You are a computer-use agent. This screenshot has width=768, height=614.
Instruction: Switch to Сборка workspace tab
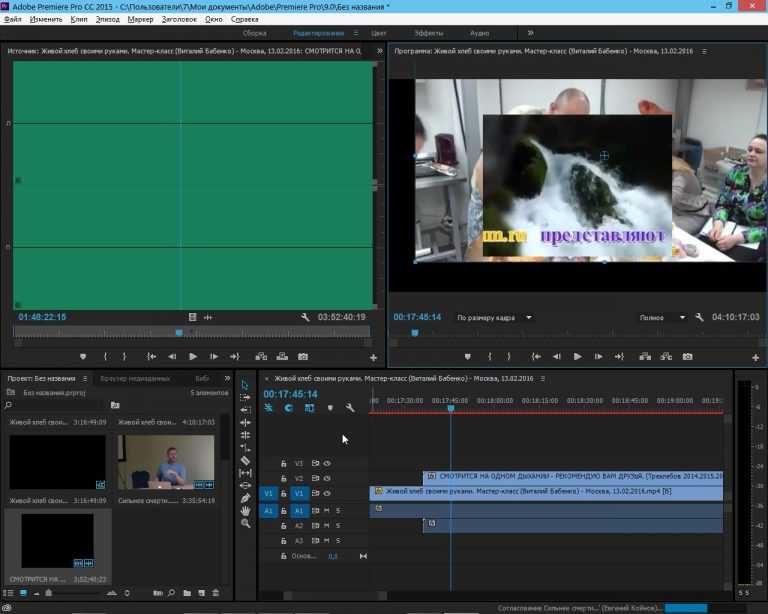tap(255, 33)
